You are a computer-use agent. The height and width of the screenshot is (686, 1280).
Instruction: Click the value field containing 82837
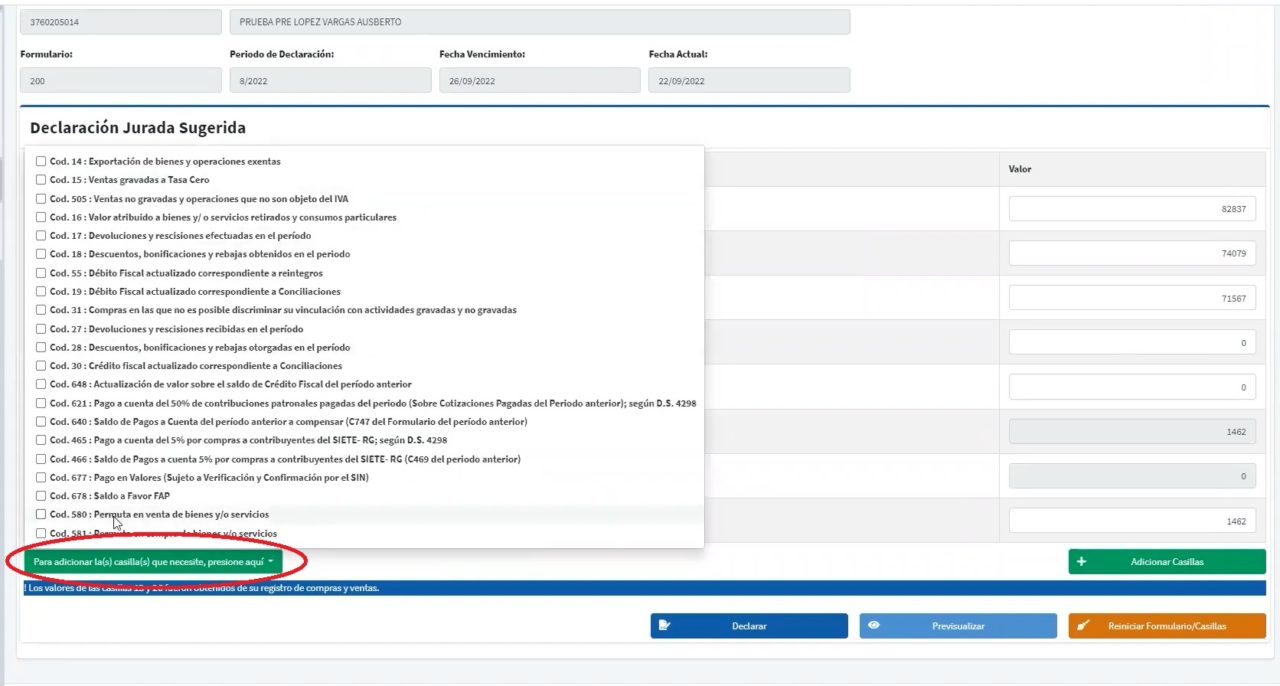click(x=1132, y=209)
